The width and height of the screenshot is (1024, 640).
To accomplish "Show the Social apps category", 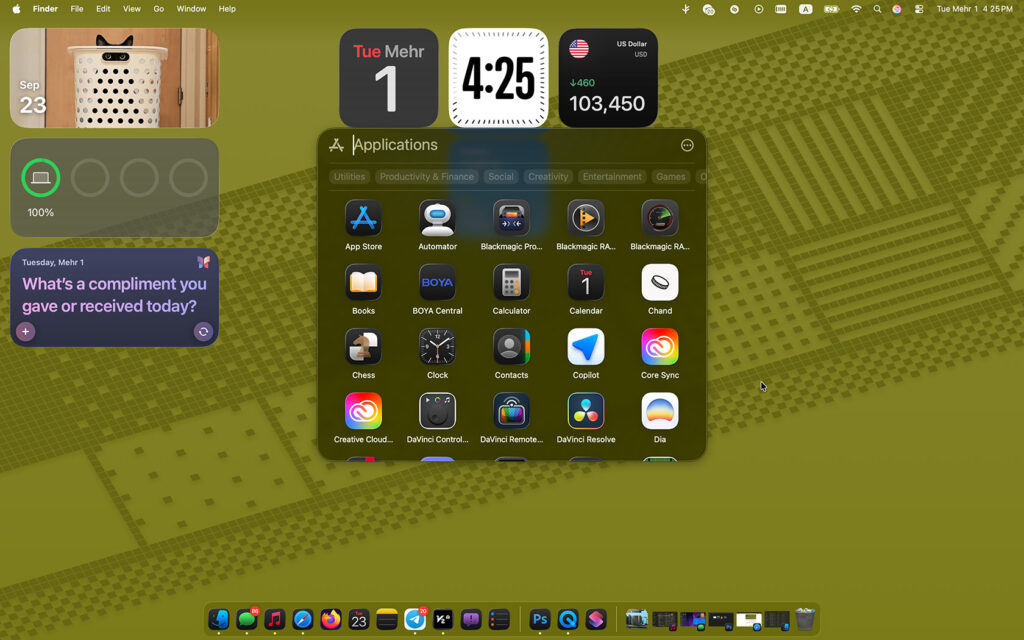I will tap(501, 176).
